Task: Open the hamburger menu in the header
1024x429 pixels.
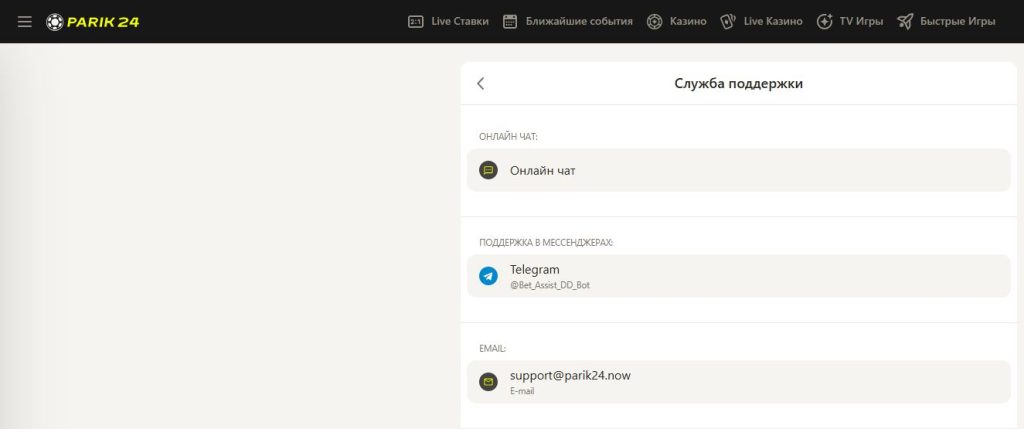Action: tap(25, 21)
